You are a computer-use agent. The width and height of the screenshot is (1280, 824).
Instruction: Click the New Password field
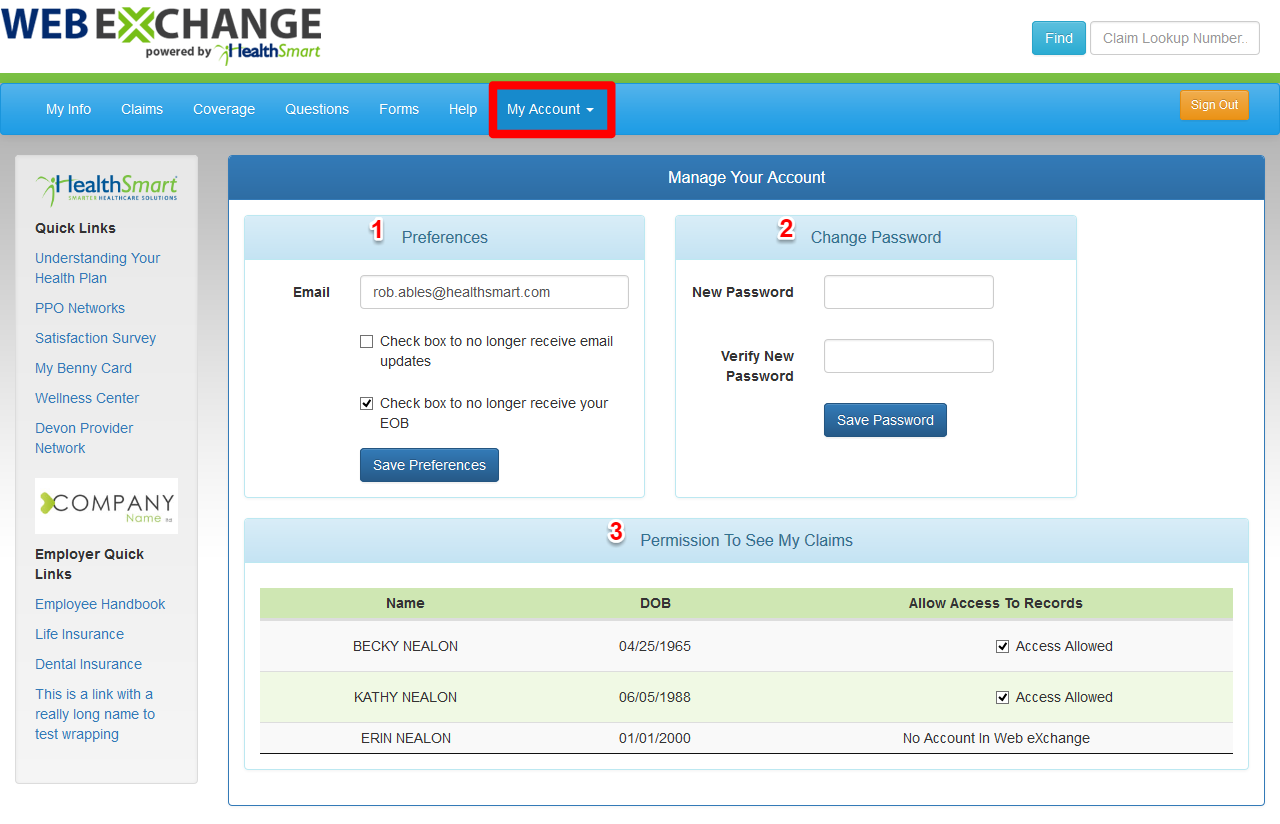(909, 292)
